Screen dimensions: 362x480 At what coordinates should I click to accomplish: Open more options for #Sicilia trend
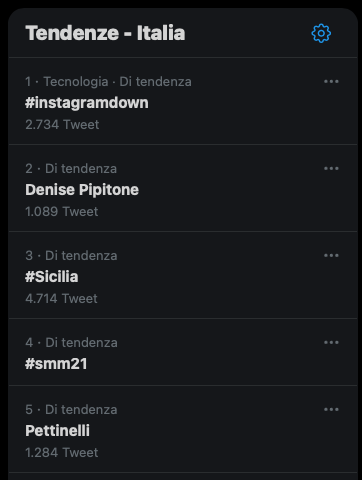pos(331,255)
